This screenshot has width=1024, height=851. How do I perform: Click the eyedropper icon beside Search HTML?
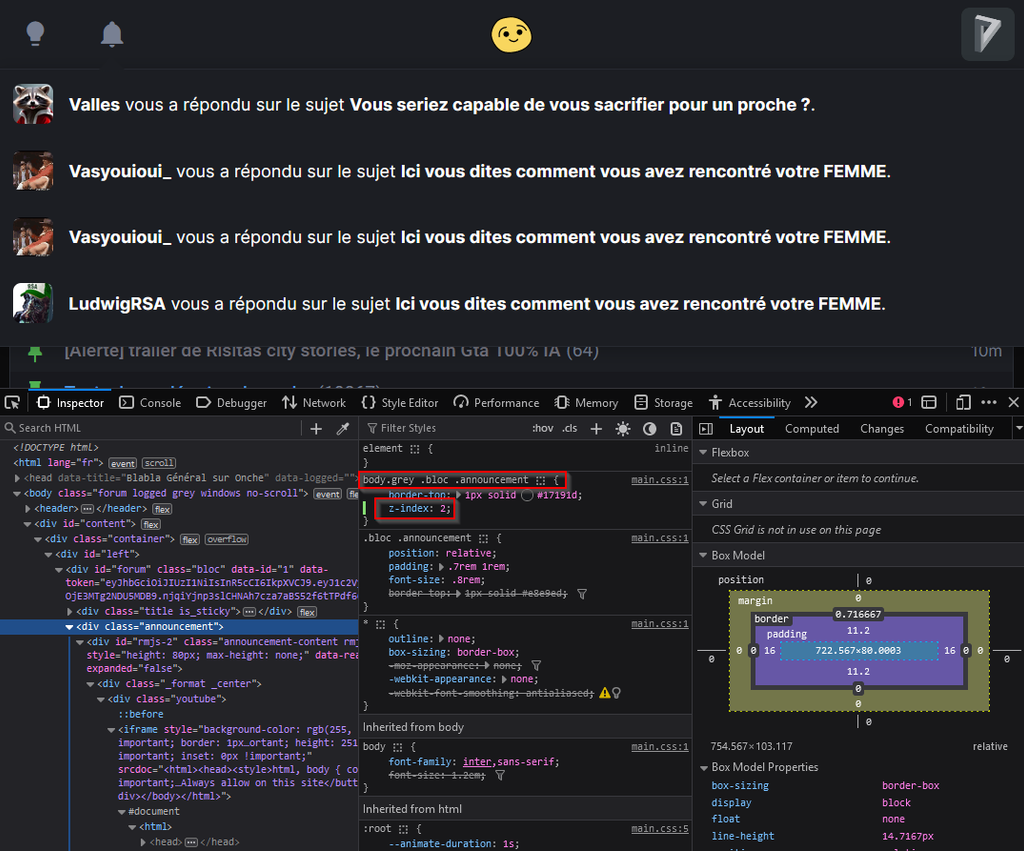(x=343, y=429)
